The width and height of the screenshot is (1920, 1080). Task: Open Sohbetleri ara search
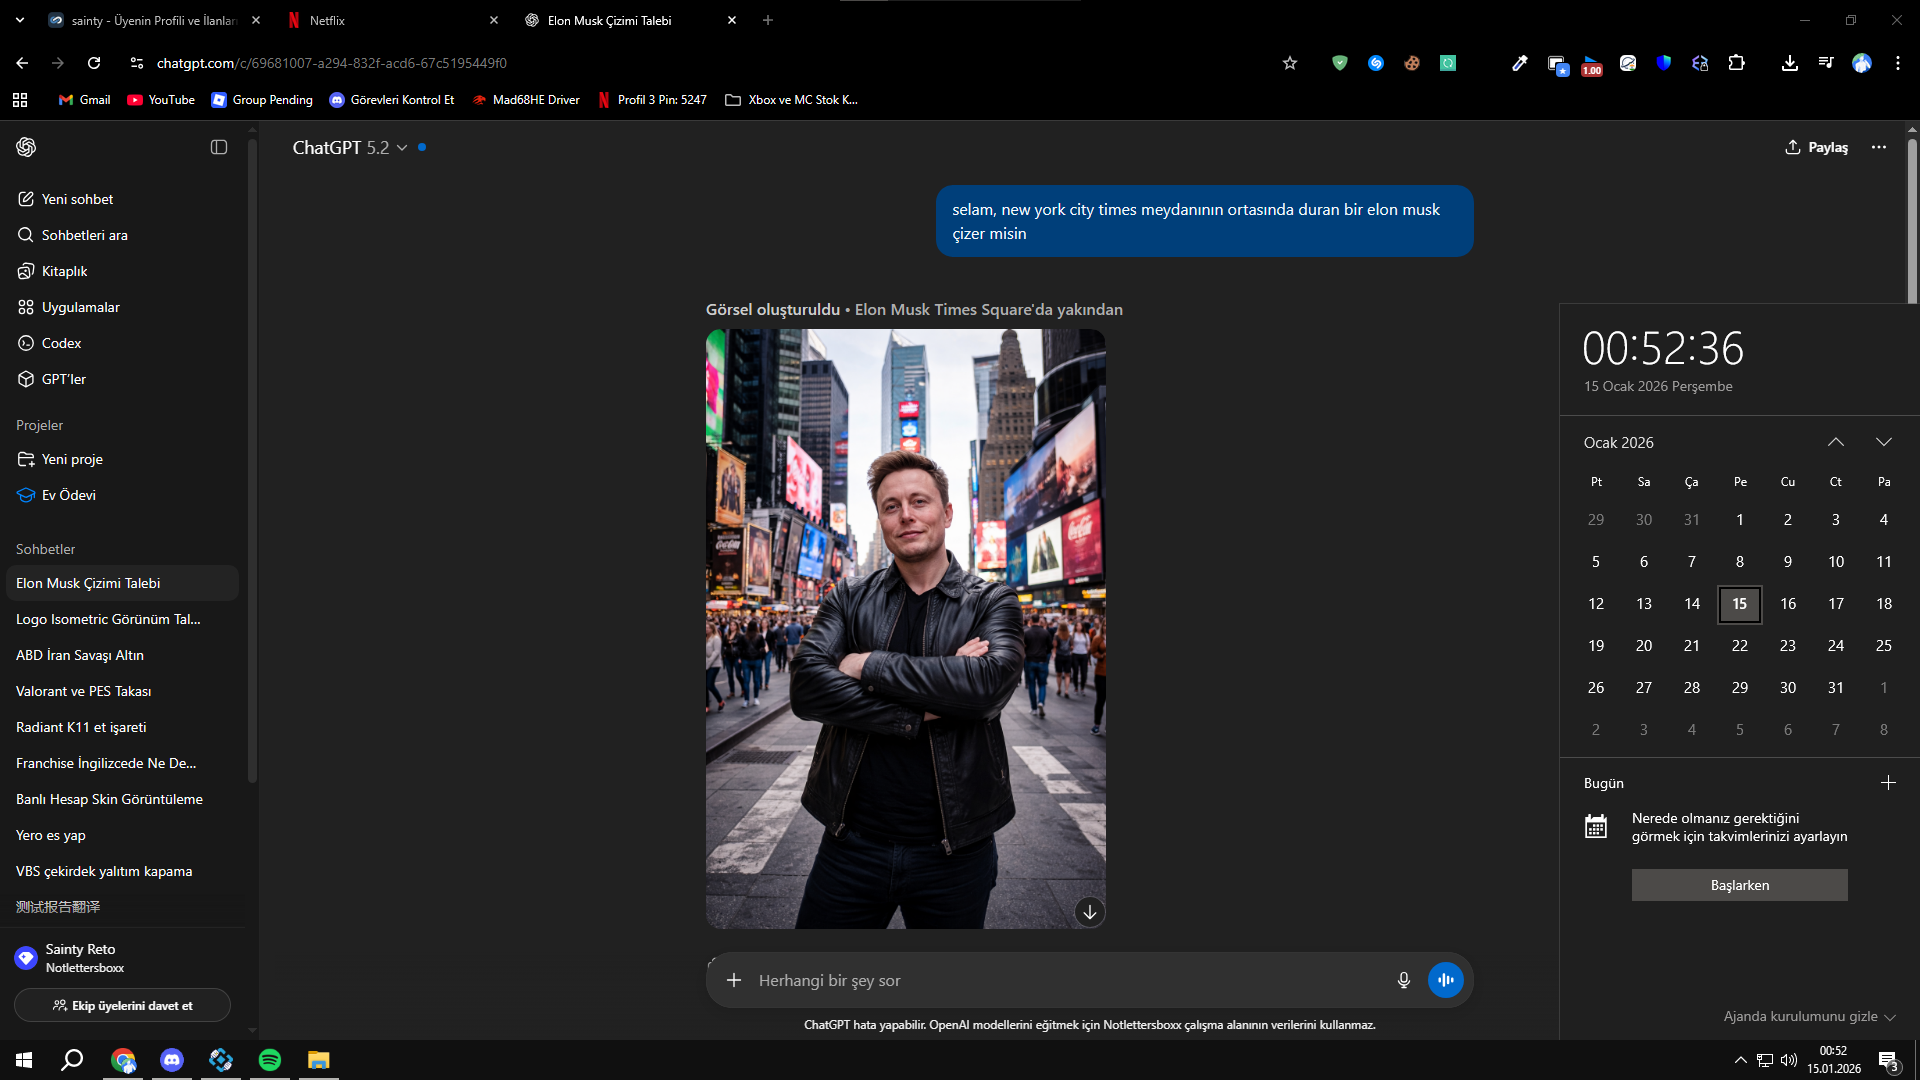122,235
